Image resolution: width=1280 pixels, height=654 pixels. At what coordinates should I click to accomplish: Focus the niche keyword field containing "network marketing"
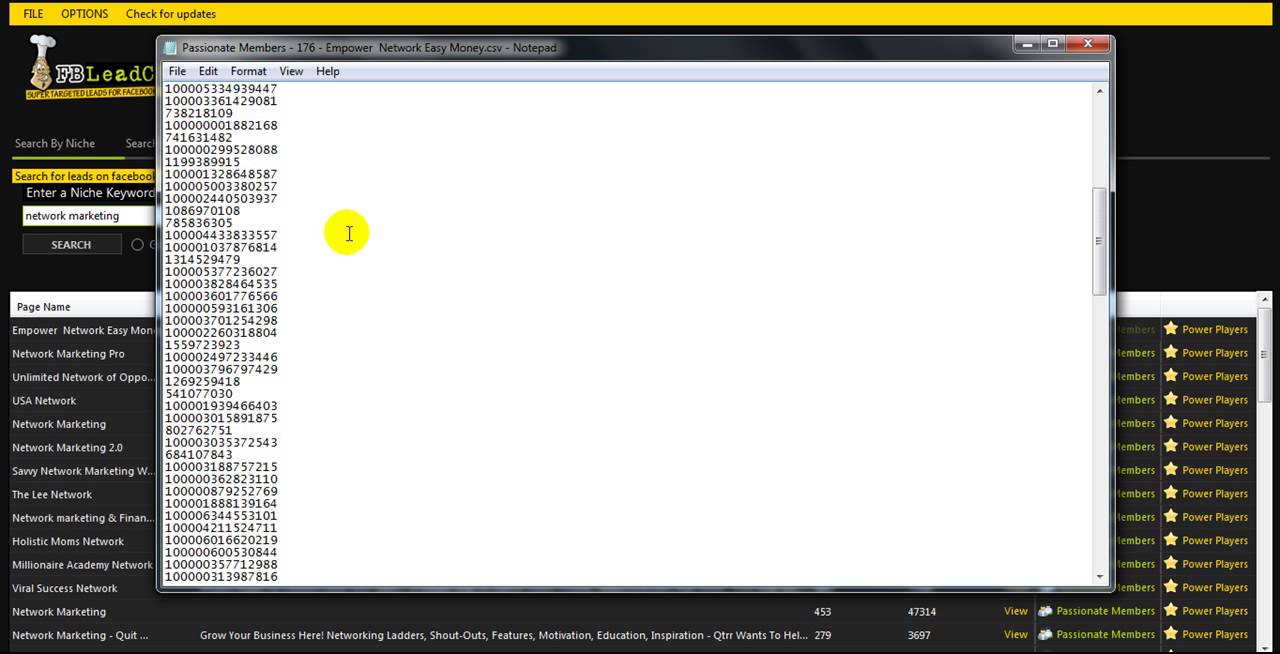90,216
